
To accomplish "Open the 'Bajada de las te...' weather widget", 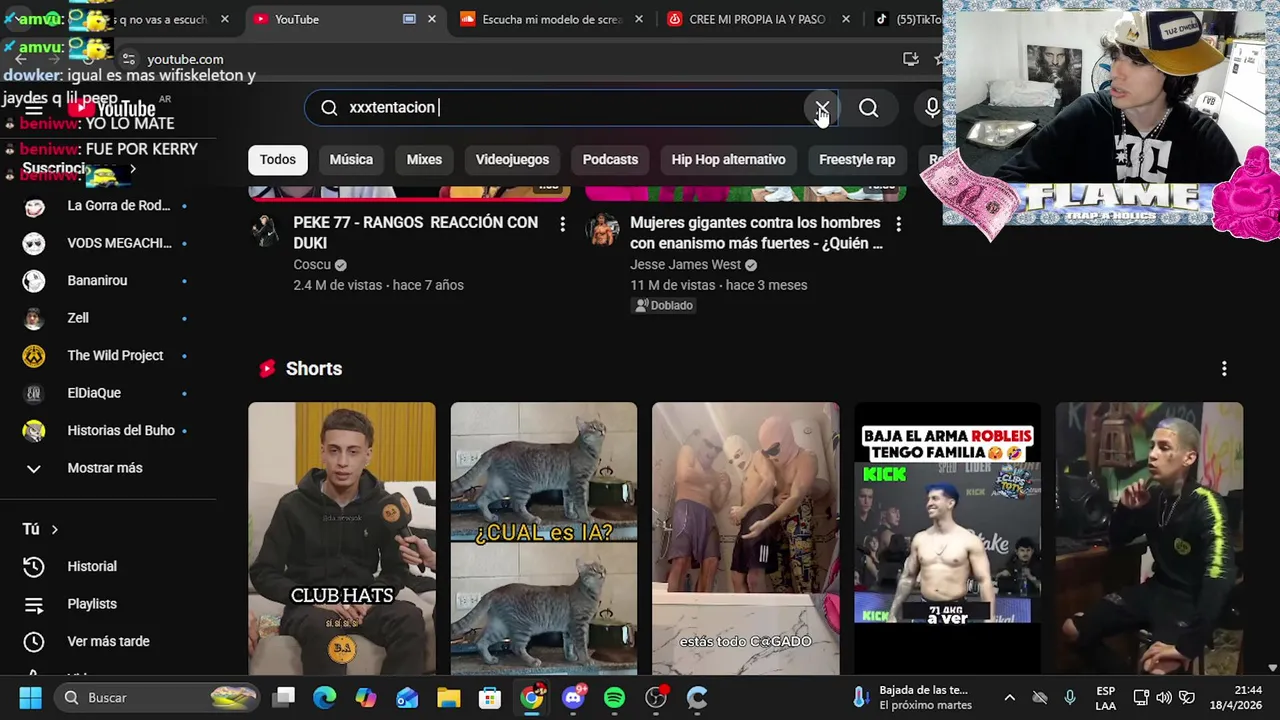I will pyautogui.click(x=913, y=697).
